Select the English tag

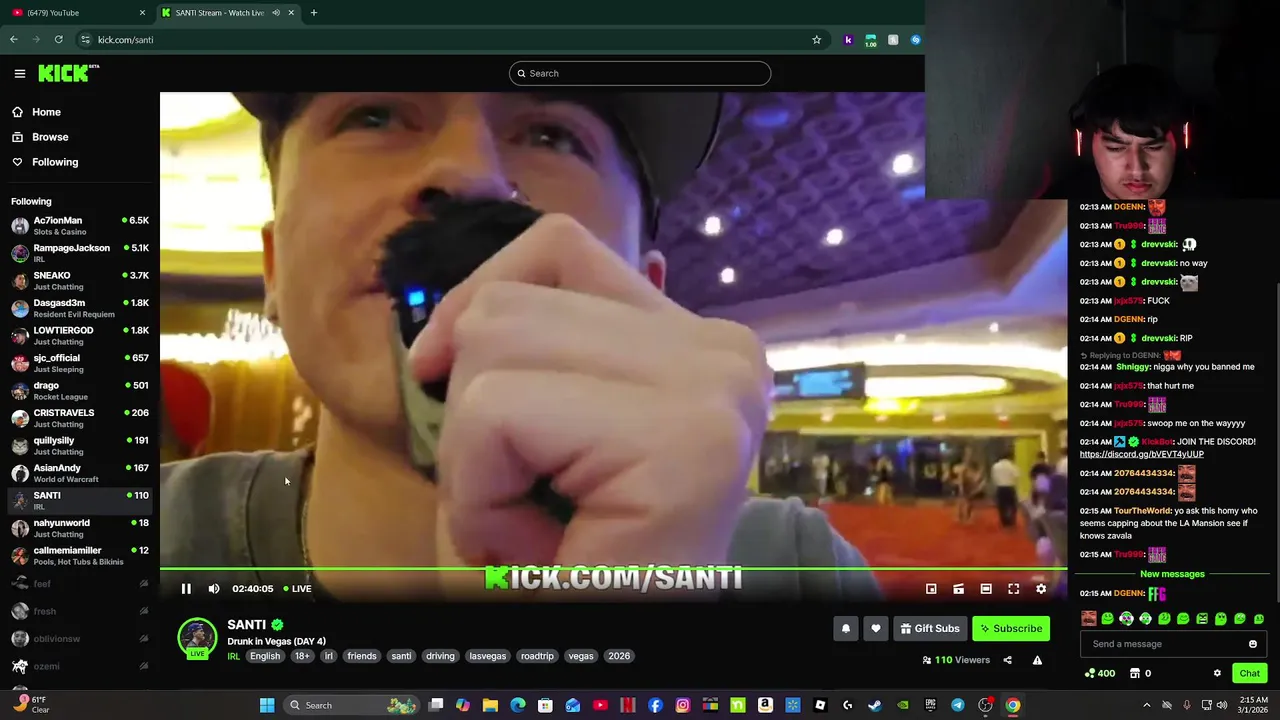point(265,656)
